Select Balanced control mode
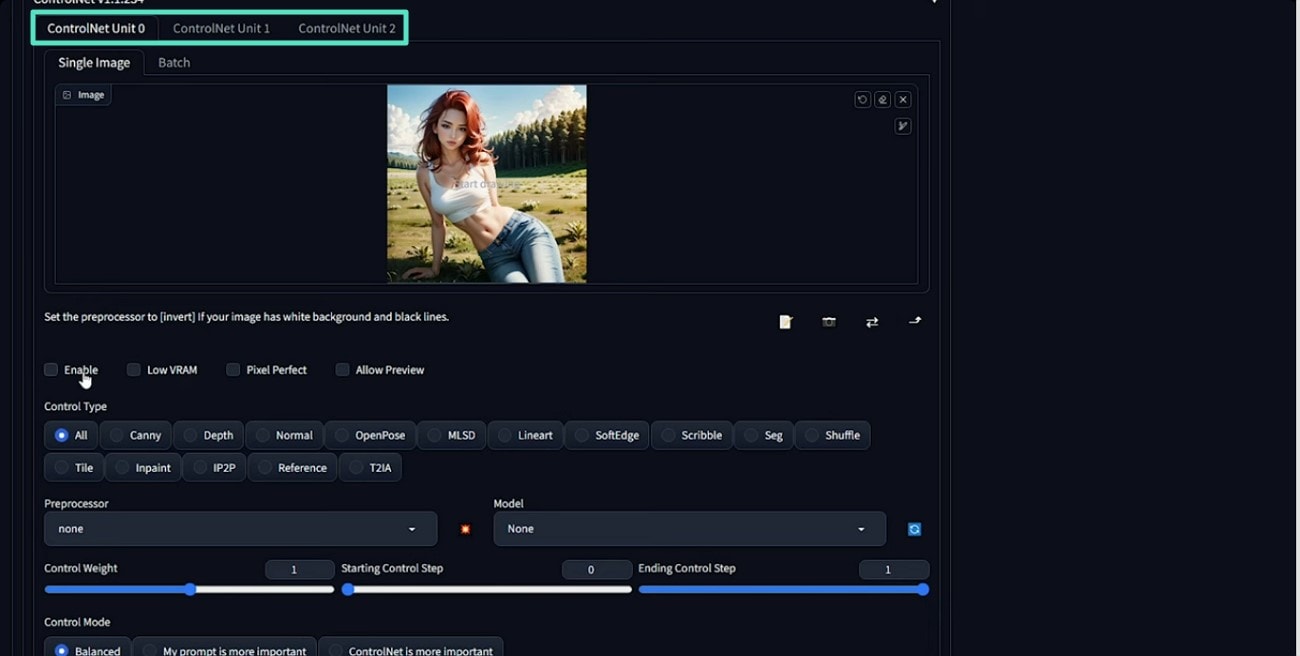The image size is (1300, 656). pos(88,650)
